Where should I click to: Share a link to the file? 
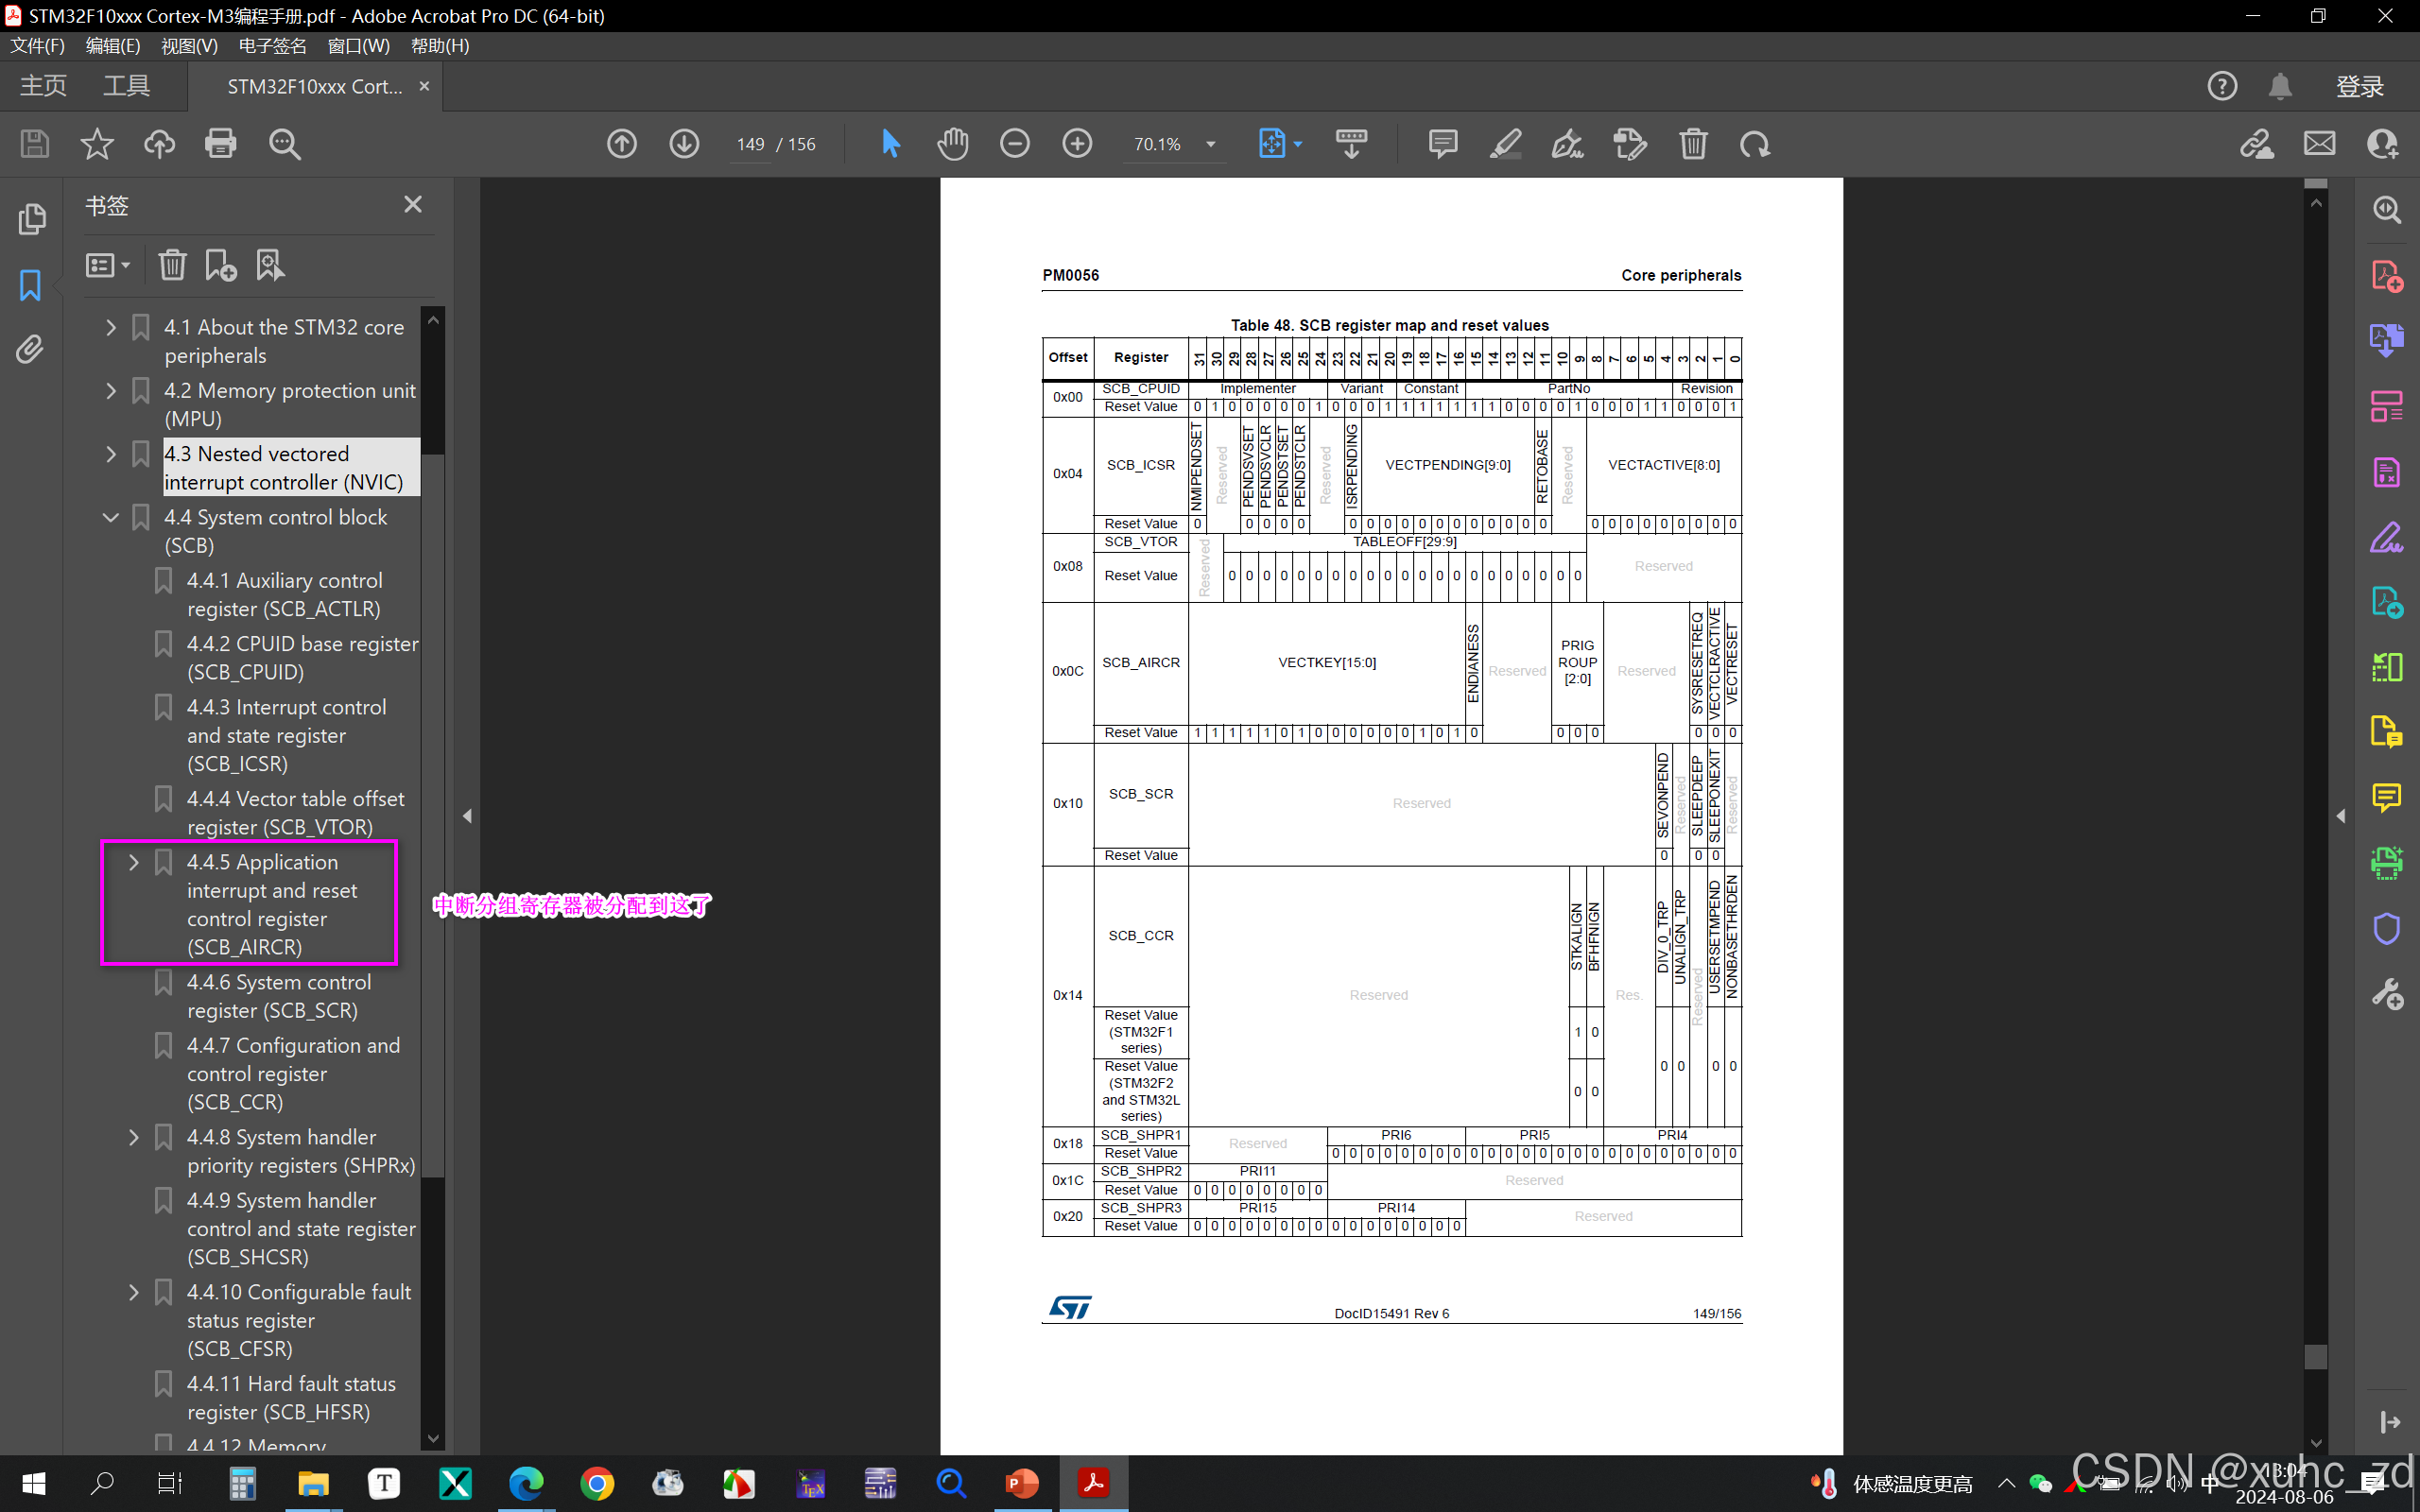click(x=2257, y=144)
